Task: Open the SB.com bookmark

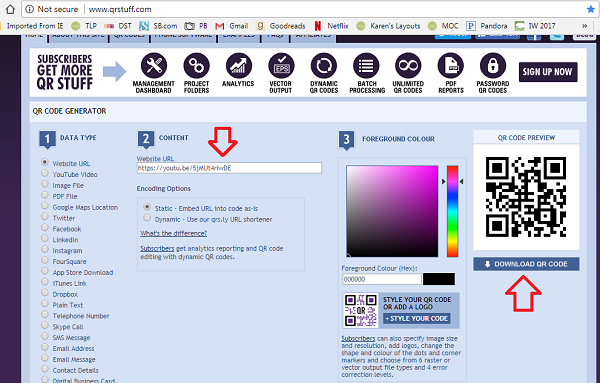Action: [x=158, y=26]
